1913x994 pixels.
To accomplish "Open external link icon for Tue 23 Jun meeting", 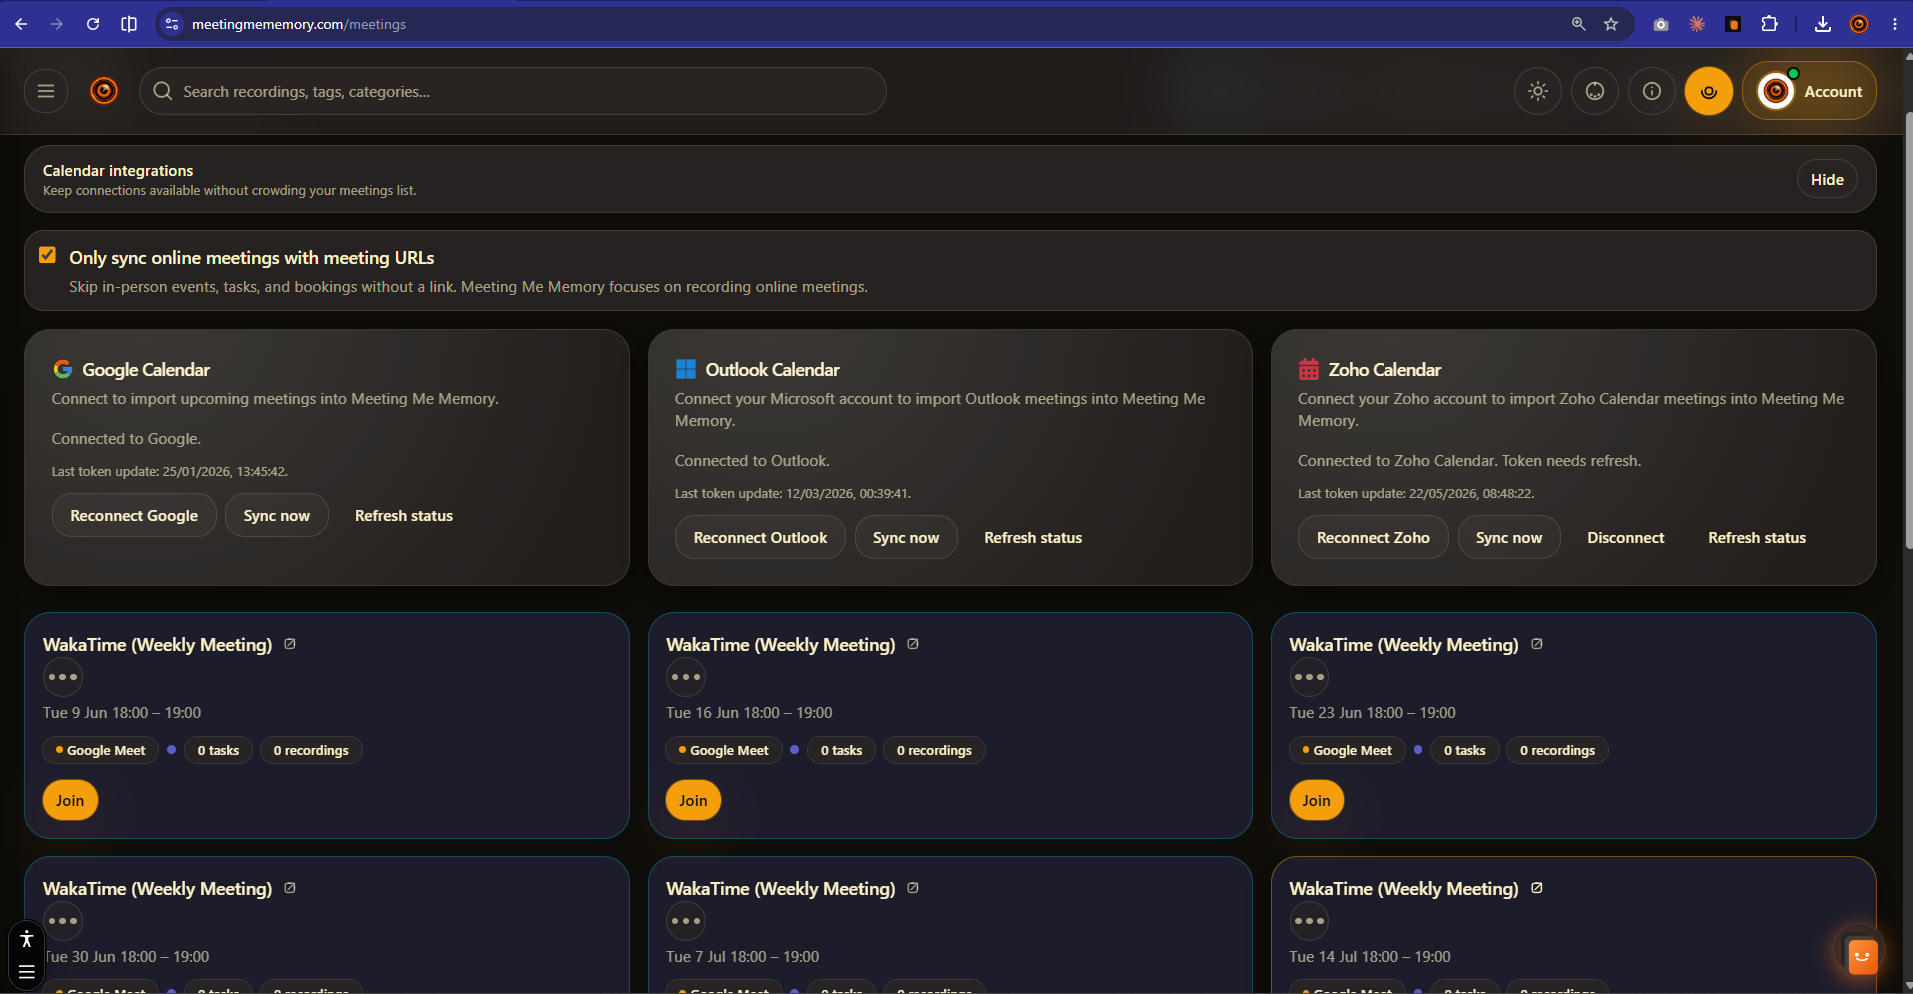I will pos(1537,644).
